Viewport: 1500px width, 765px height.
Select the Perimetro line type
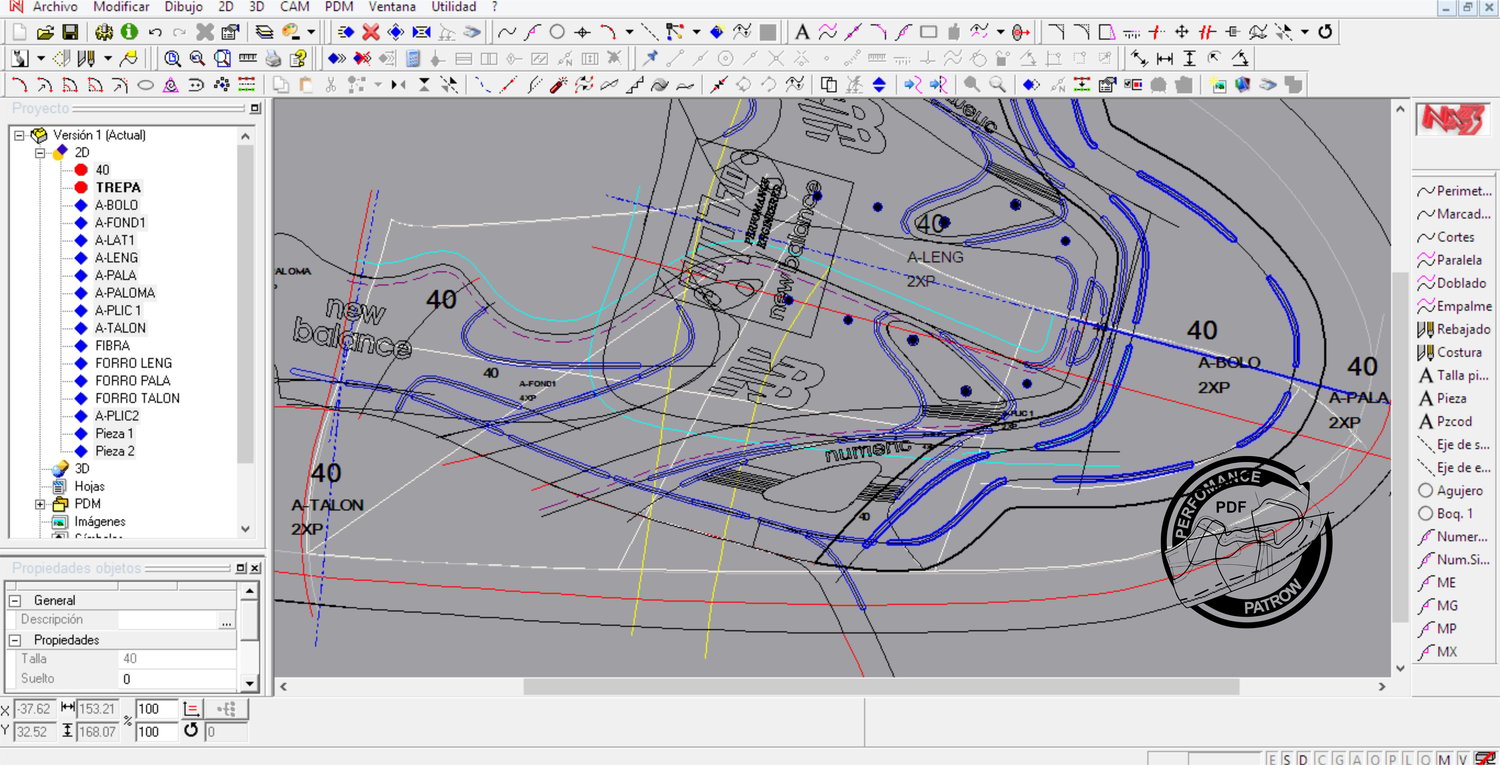pyautogui.click(x=1454, y=191)
